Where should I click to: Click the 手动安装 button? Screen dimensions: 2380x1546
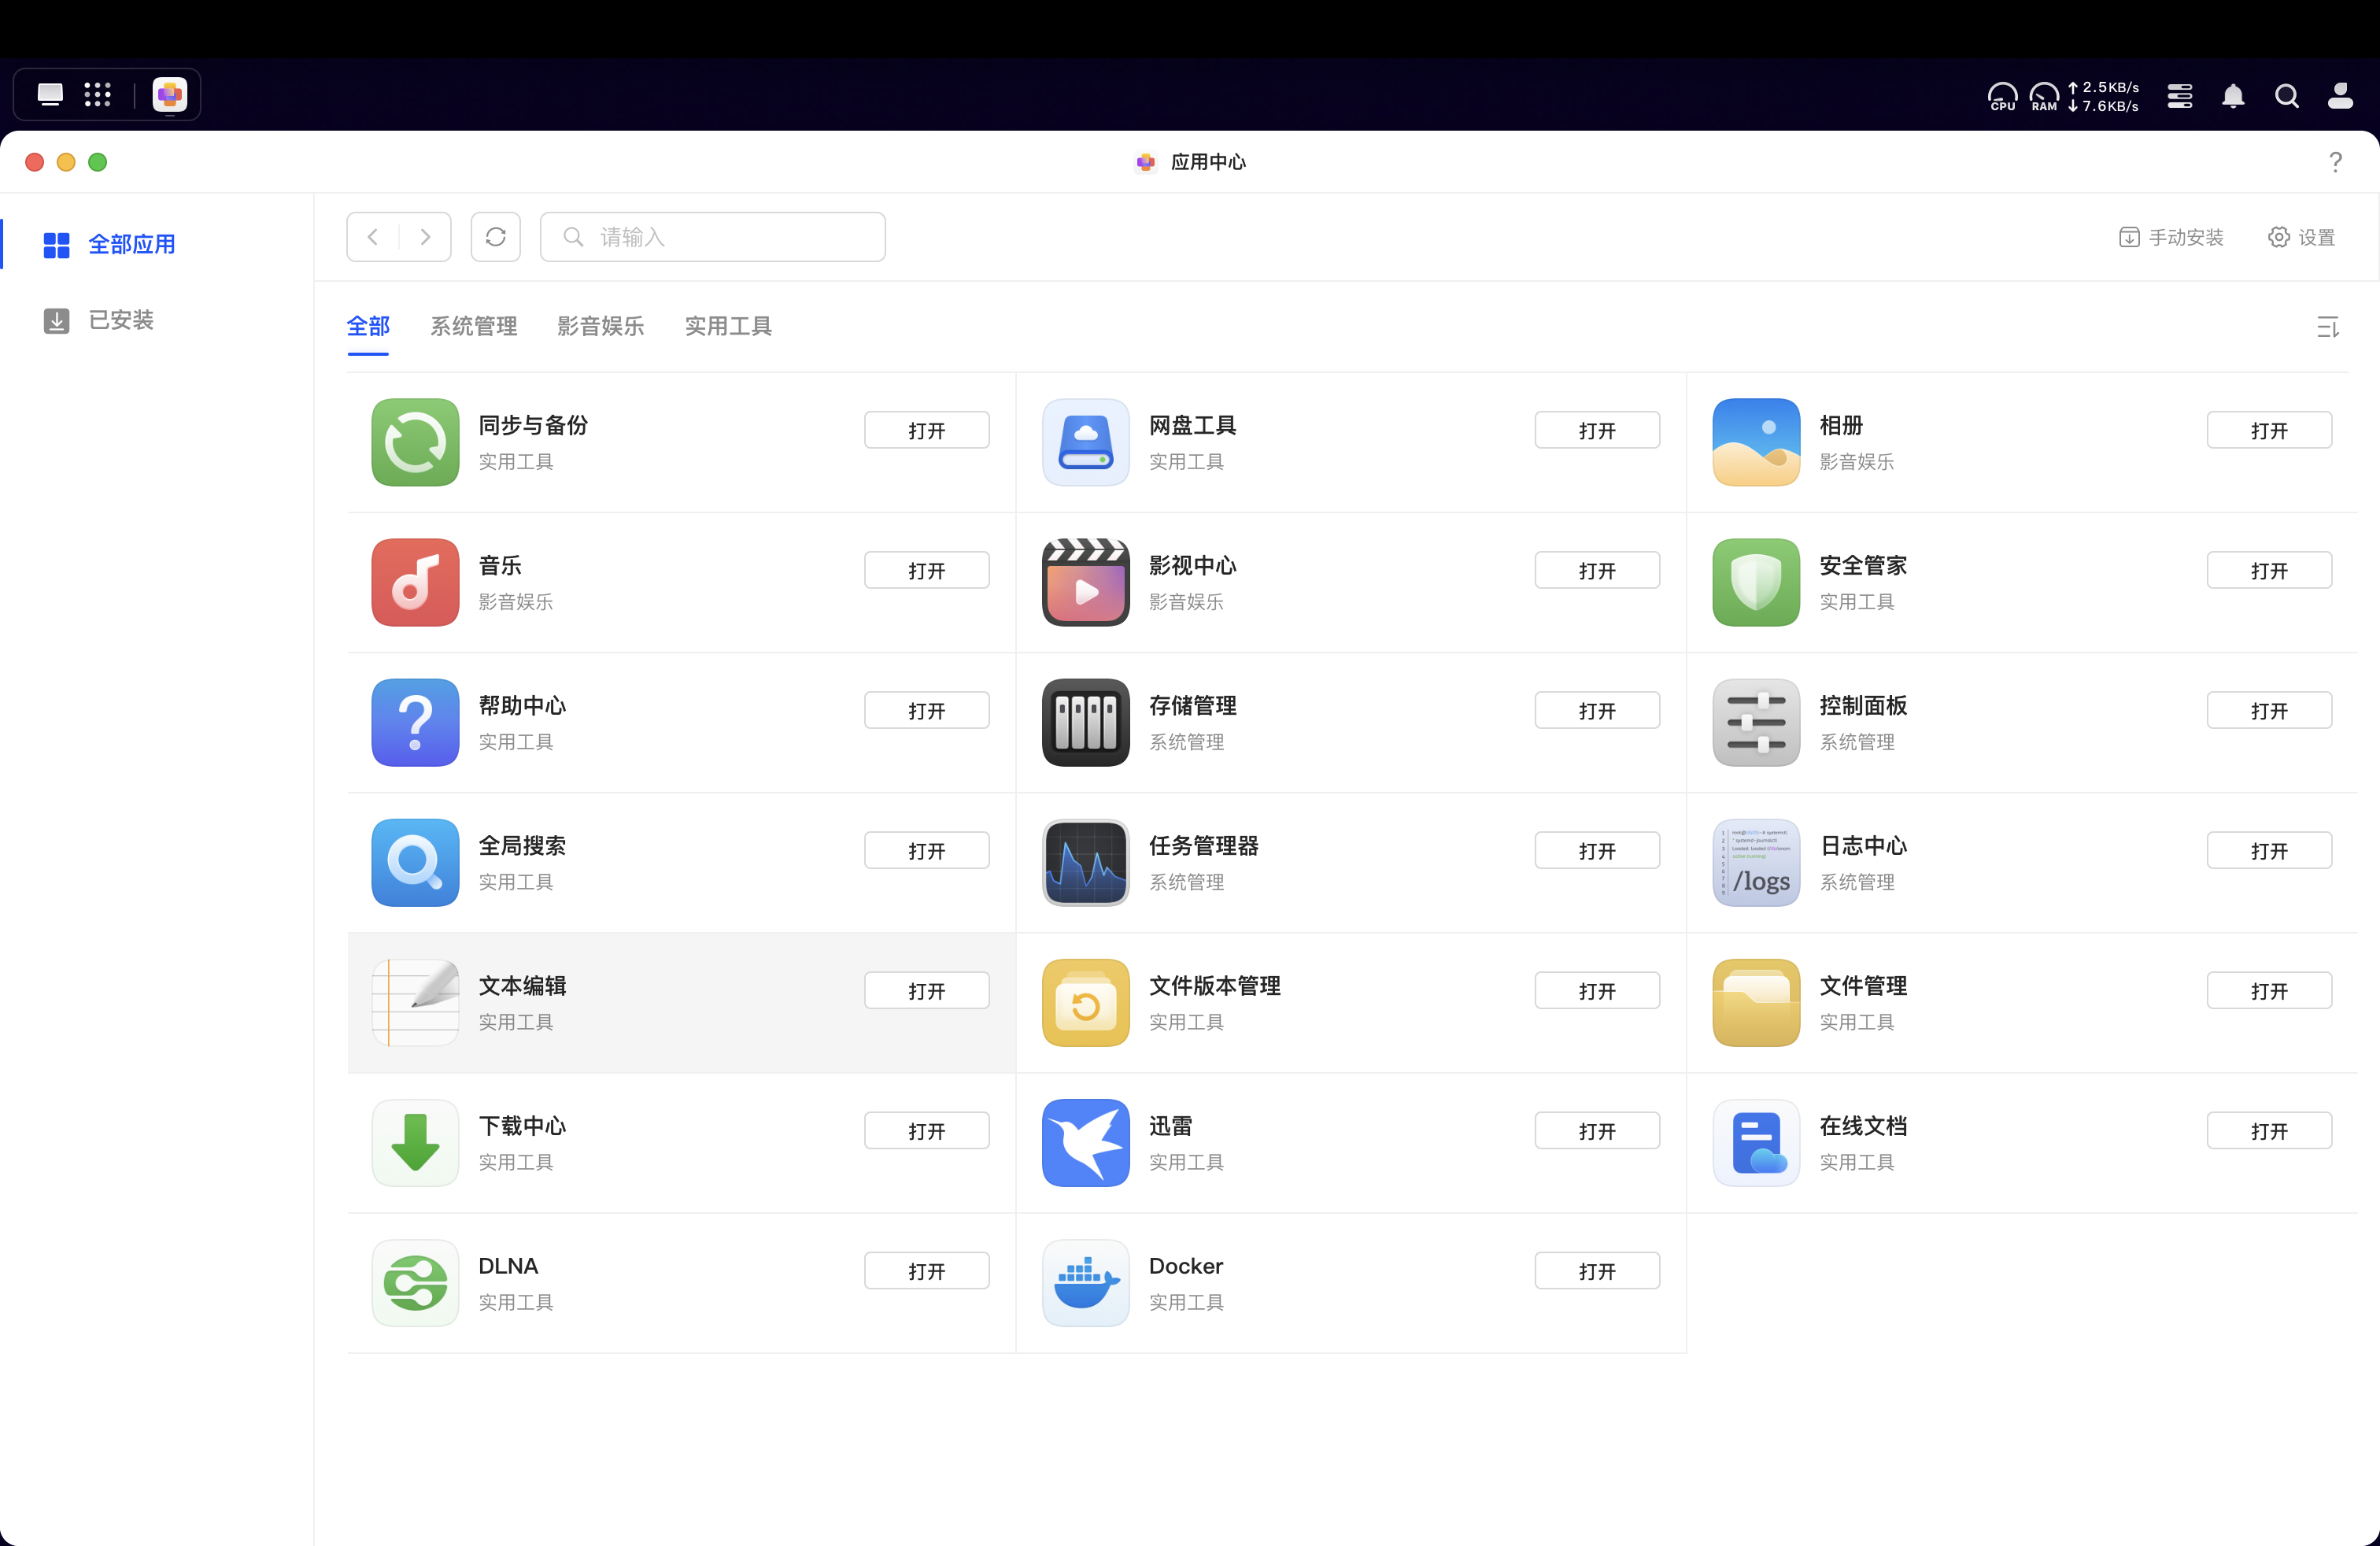[x=2171, y=237]
